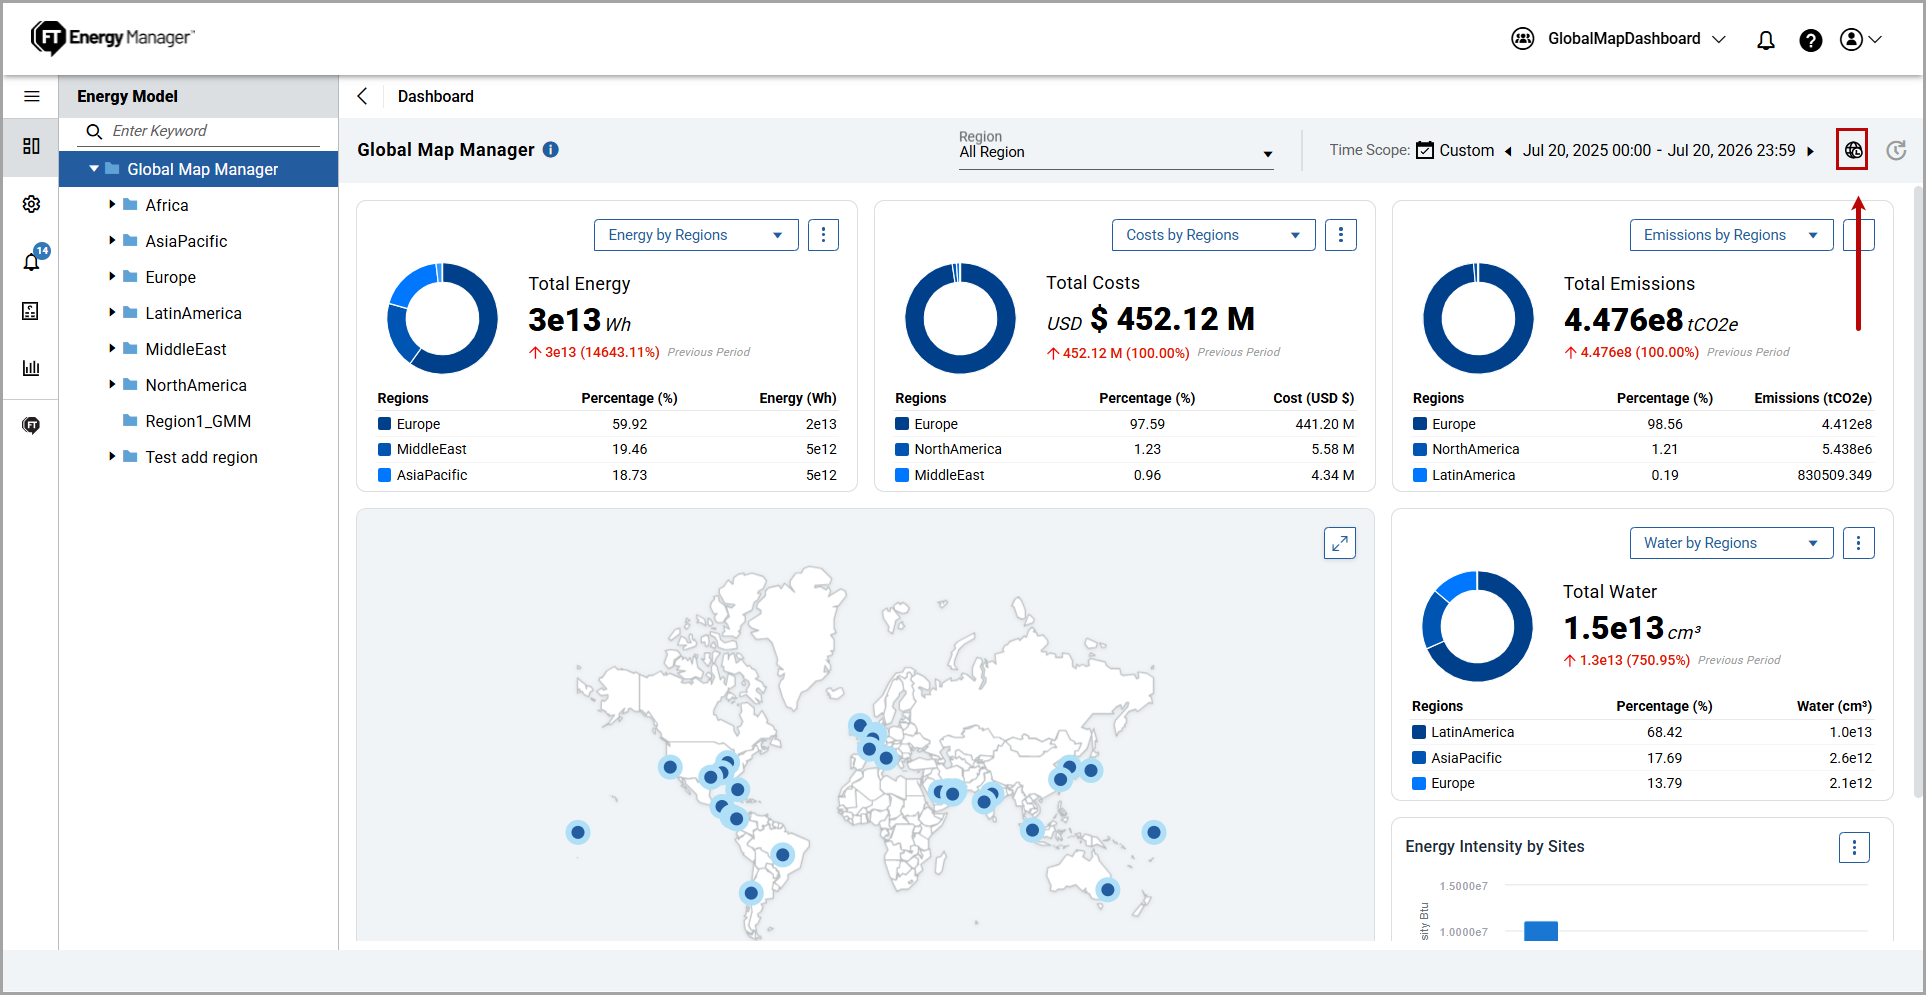This screenshot has height=995, width=1926.
Task: Open the All Region dropdown
Action: (x=1116, y=152)
